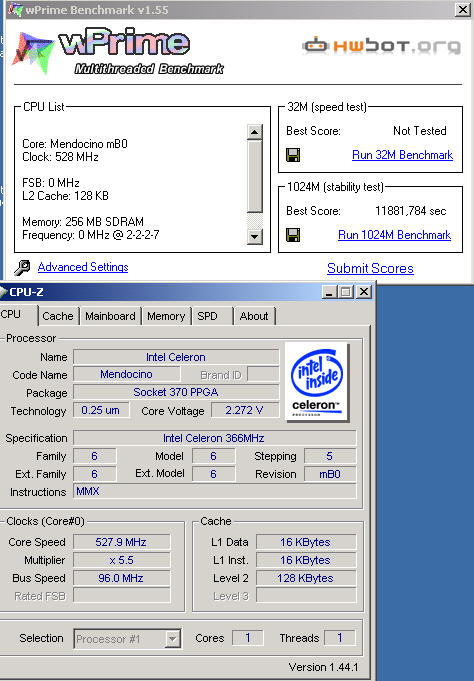Click the wPrime title bar app icon
The width and height of the screenshot is (474, 681).
(16, 10)
